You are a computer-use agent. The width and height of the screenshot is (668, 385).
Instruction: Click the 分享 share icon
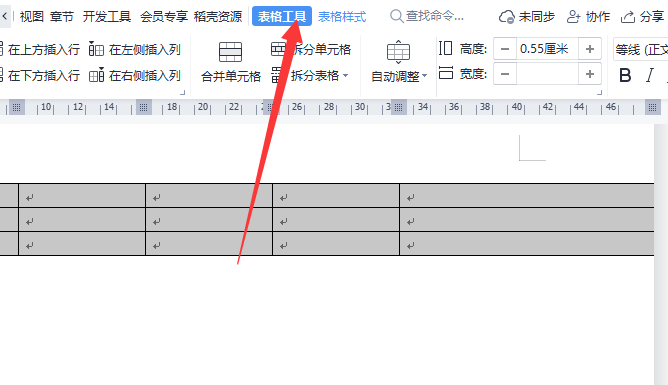click(628, 17)
